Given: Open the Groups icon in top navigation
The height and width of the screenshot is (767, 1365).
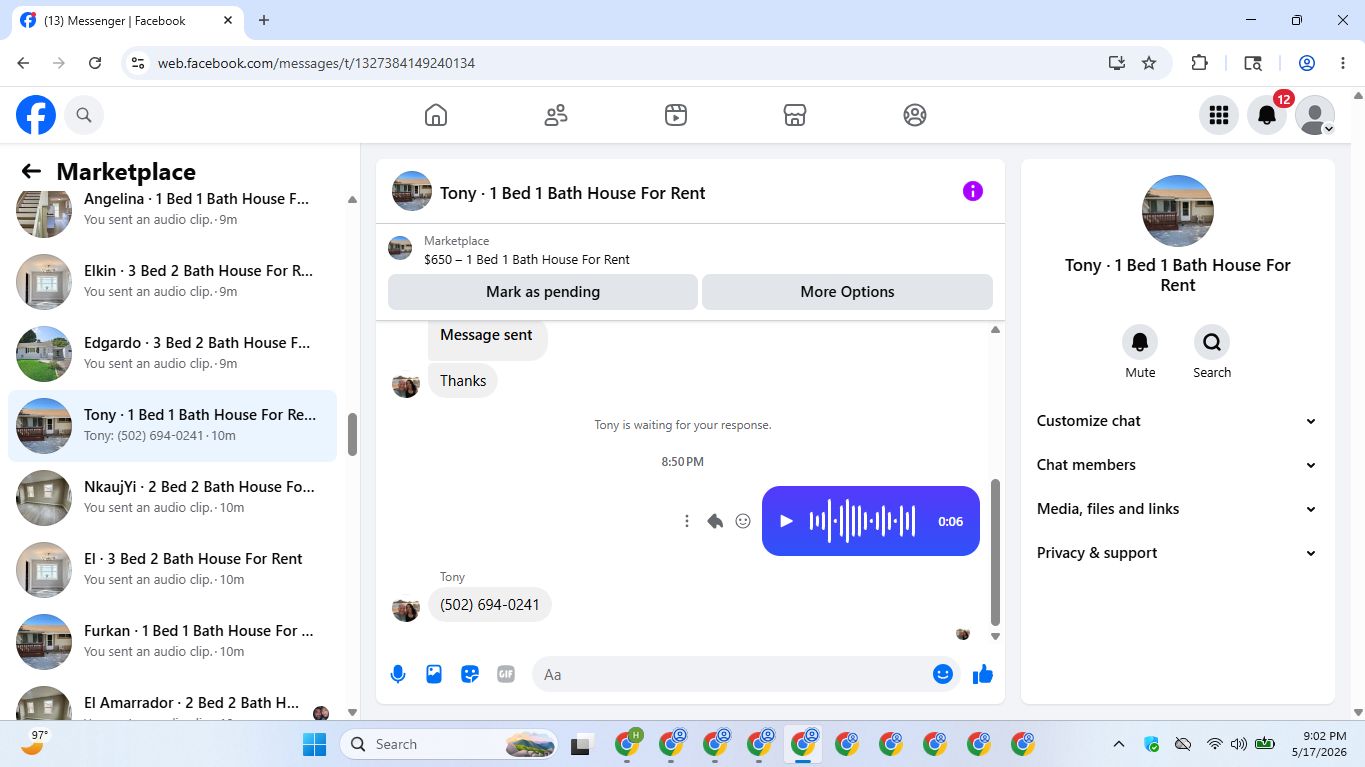Looking at the screenshot, I should coord(915,115).
